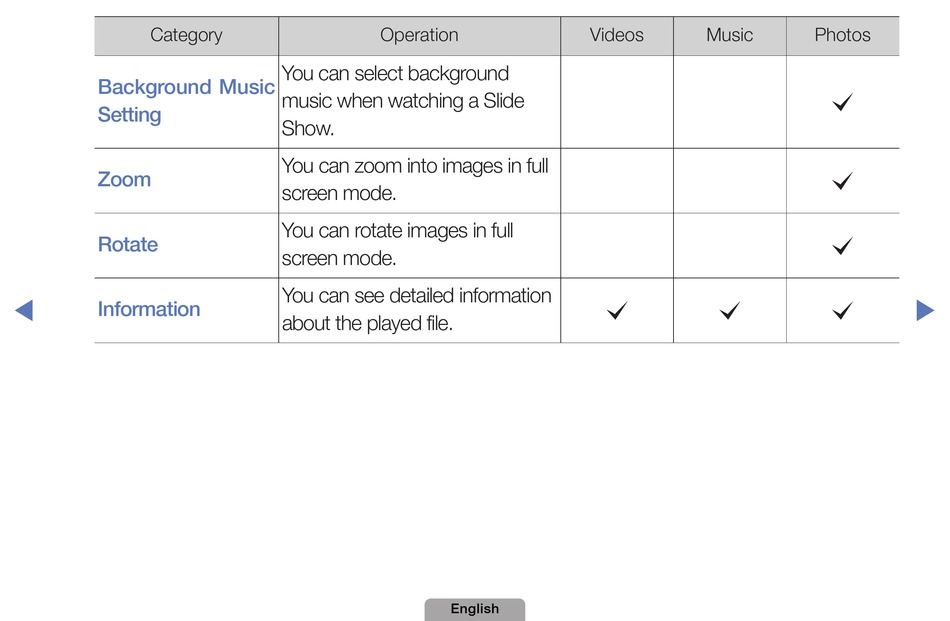The height and width of the screenshot is (621, 950).
Task: Click the English language tab
Action: (x=474, y=609)
